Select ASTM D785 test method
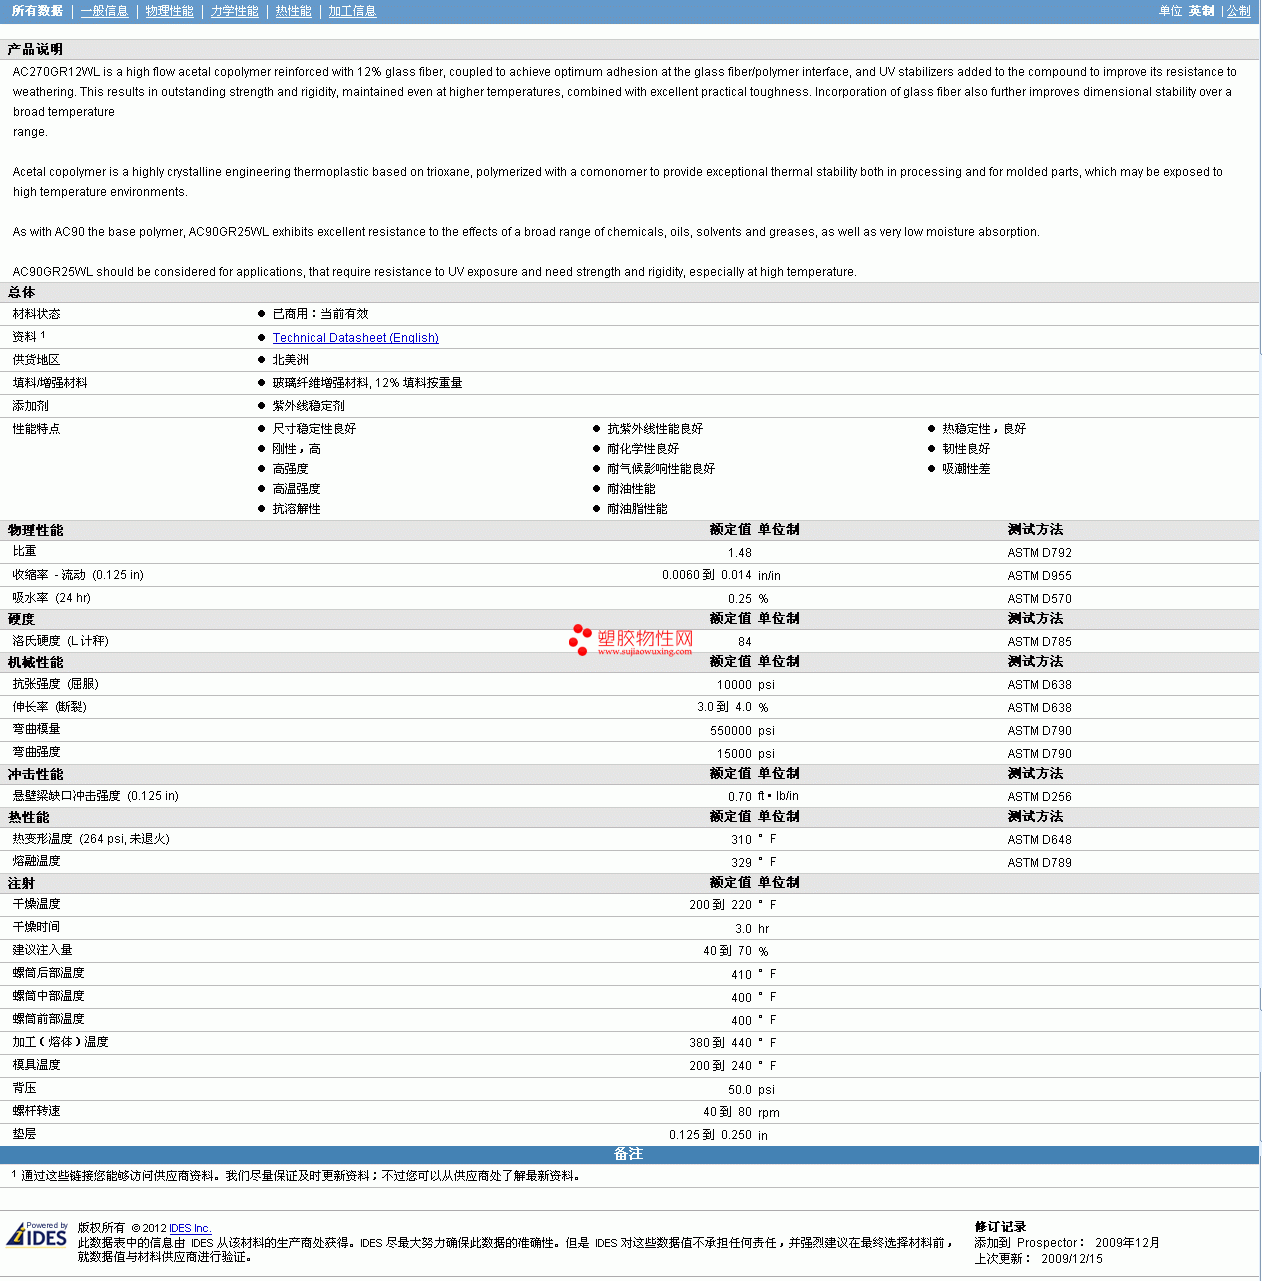The width and height of the screenshot is (1262, 1281). 1040,642
